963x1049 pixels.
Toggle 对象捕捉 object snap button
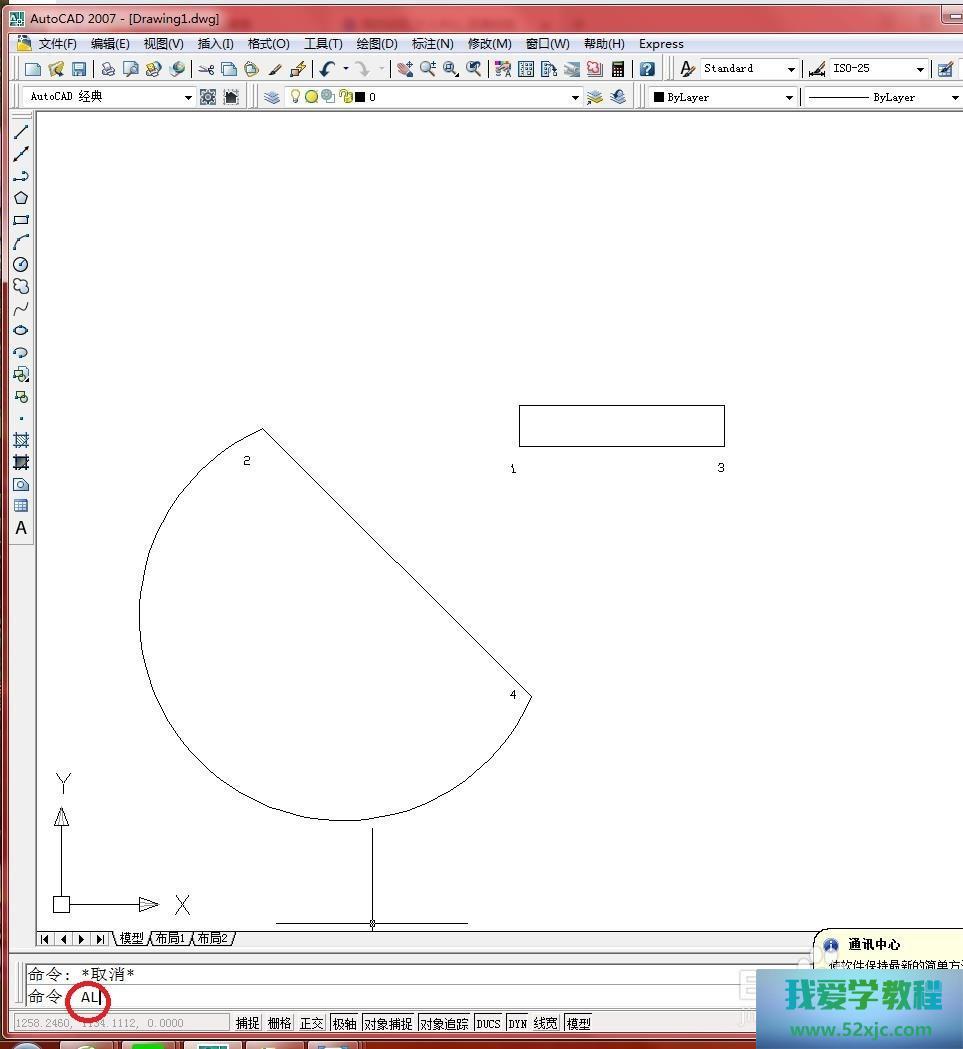pyautogui.click(x=388, y=1023)
